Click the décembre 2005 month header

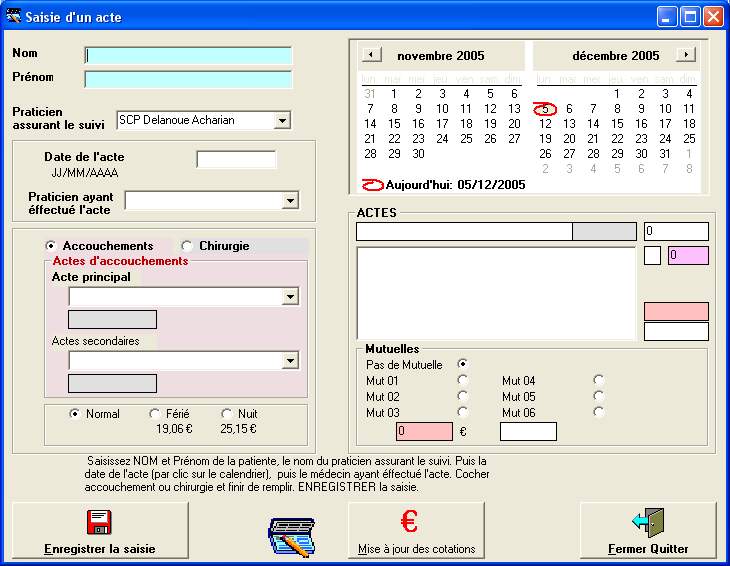tap(615, 56)
